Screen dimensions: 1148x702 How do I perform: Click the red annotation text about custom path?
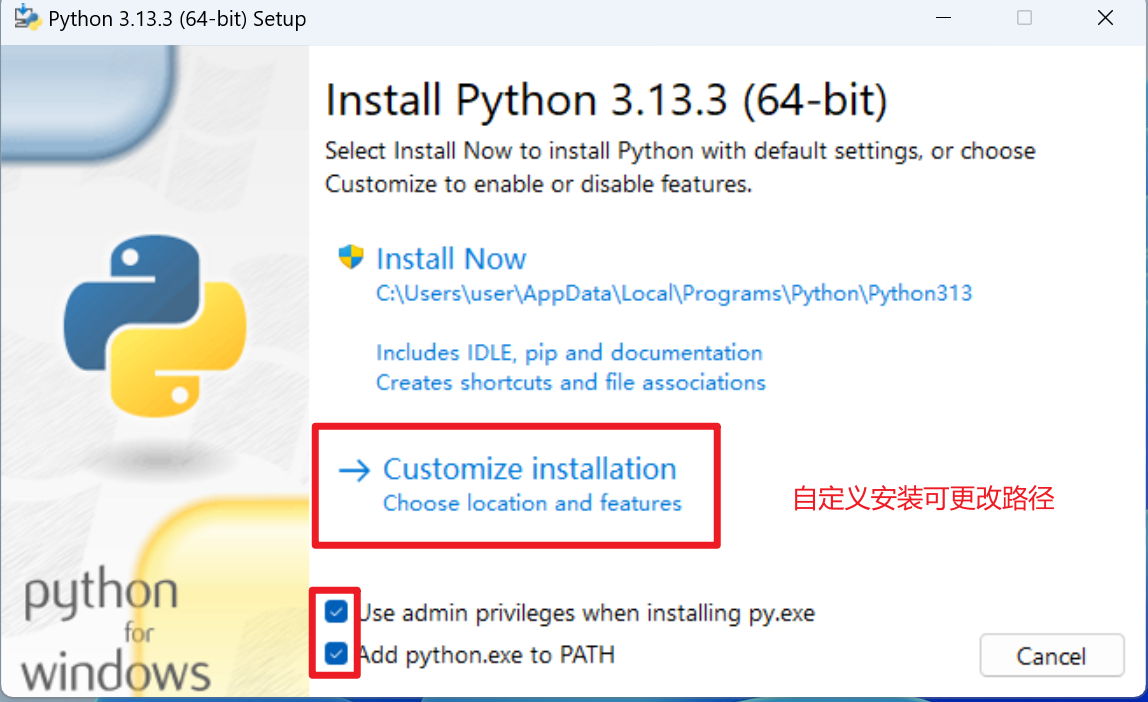(x=922, y=498)
